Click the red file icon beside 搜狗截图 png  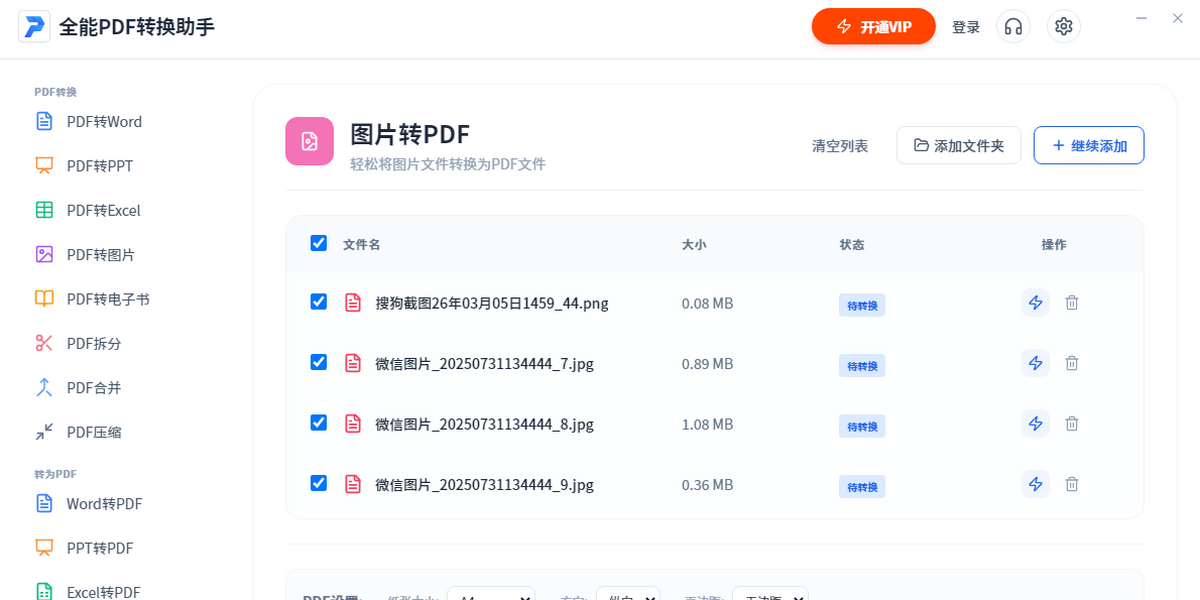point(353,302)
